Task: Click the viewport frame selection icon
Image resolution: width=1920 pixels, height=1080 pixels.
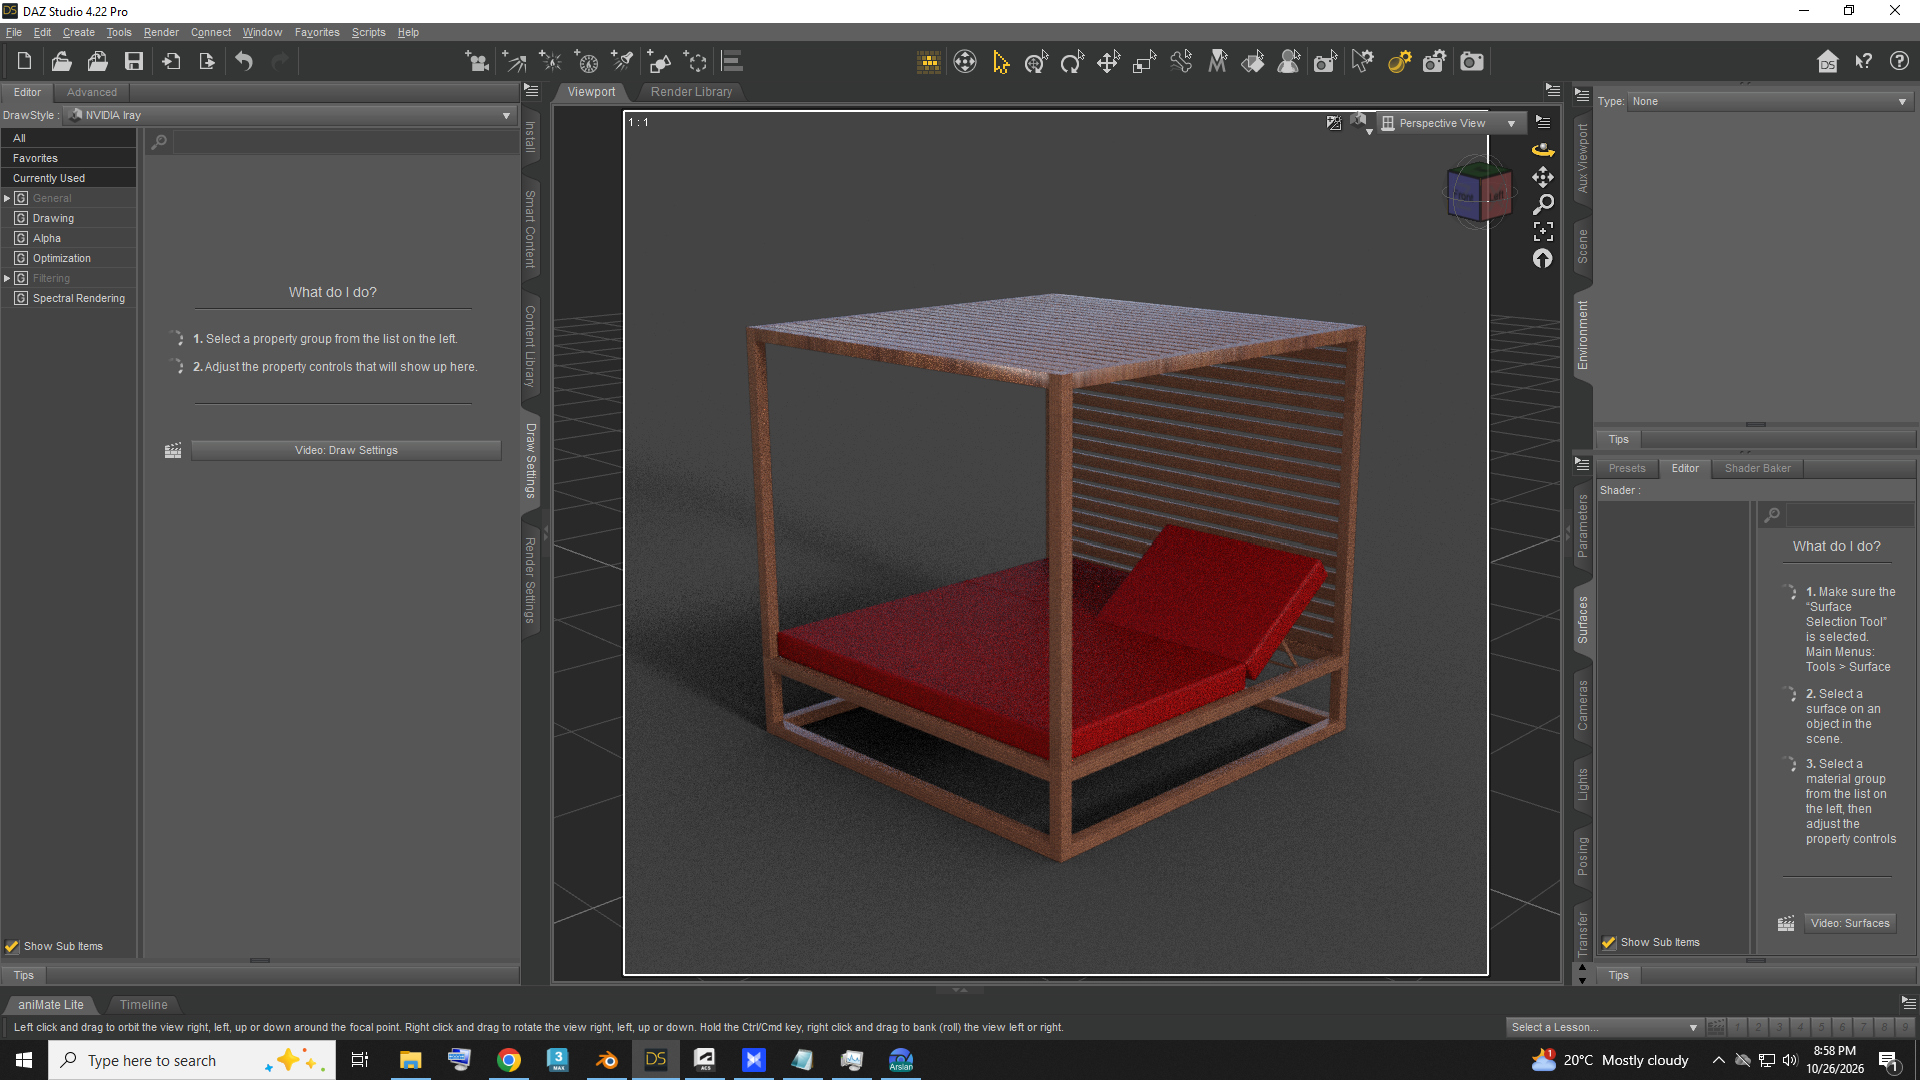Action: coord(1543,231)
